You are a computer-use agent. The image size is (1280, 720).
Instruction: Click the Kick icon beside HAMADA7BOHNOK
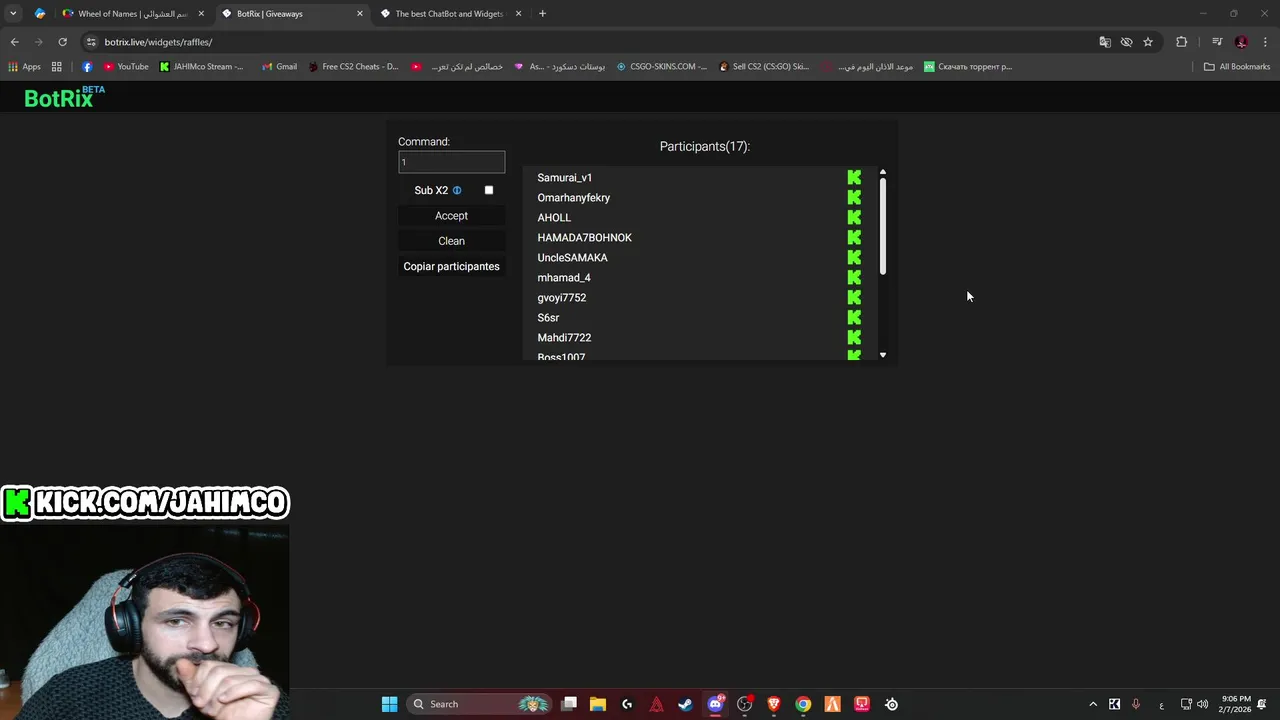854,237
